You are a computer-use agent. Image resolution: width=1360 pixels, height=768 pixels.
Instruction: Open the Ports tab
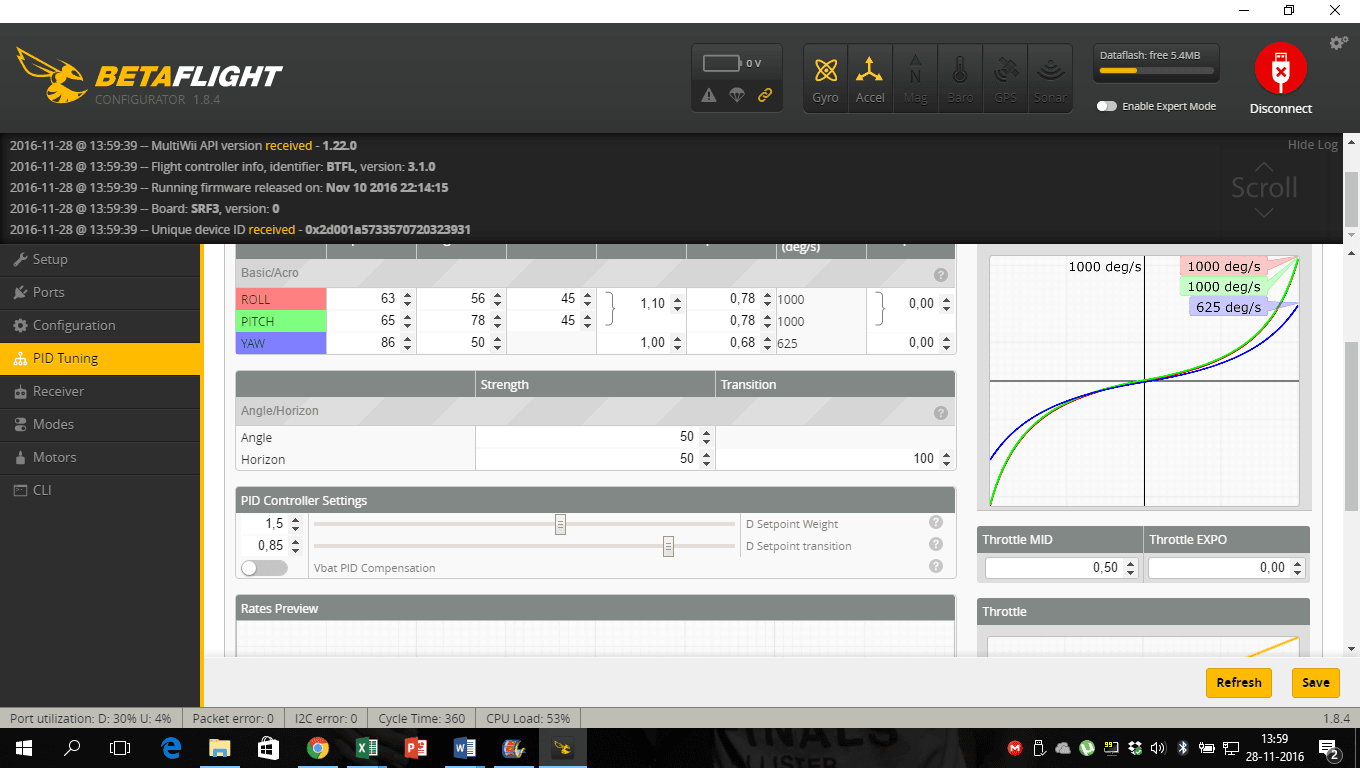tap(100, 292)
